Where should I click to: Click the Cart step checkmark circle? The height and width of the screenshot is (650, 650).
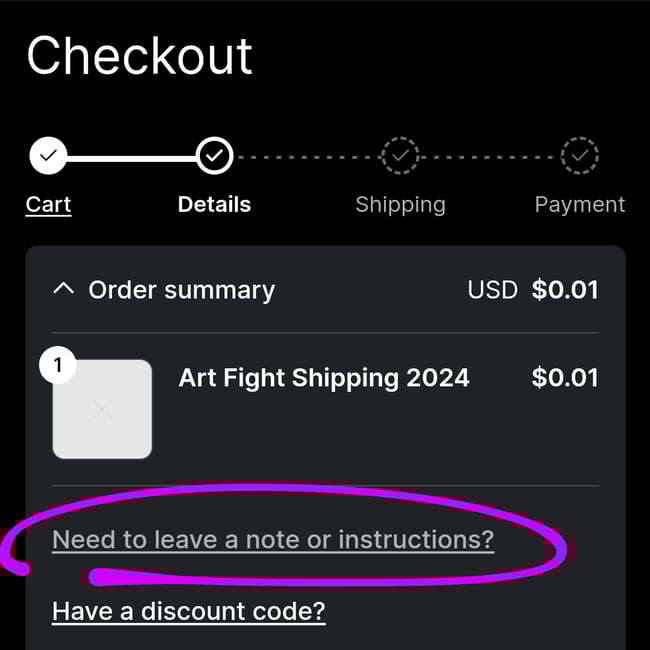(x=48, y=156)
